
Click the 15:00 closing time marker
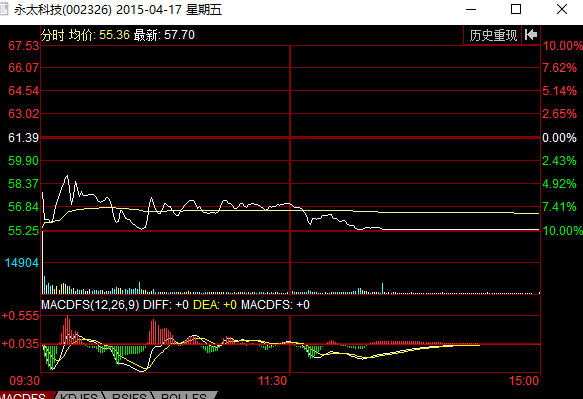coord(524,381)
